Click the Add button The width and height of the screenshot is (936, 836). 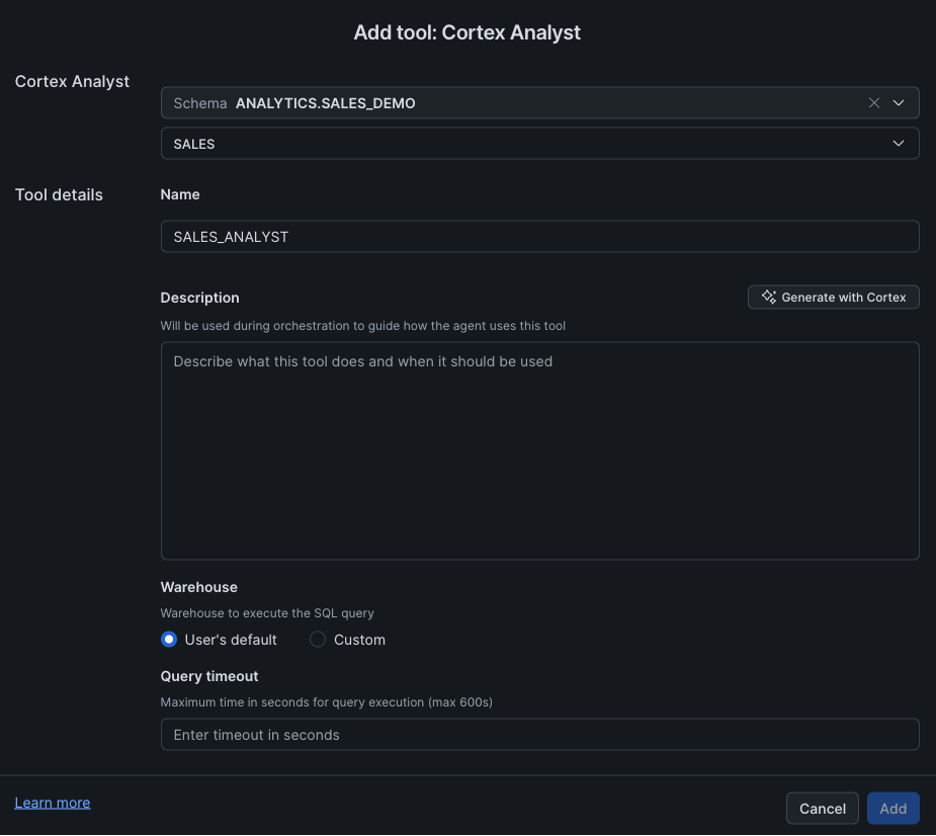click(893, 809)
